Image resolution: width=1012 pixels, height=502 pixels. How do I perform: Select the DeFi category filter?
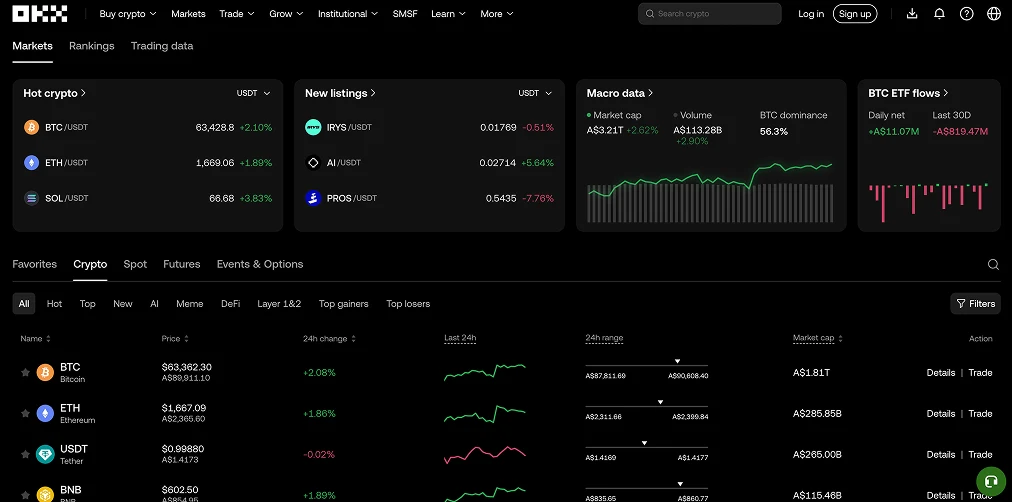(230, 303)
